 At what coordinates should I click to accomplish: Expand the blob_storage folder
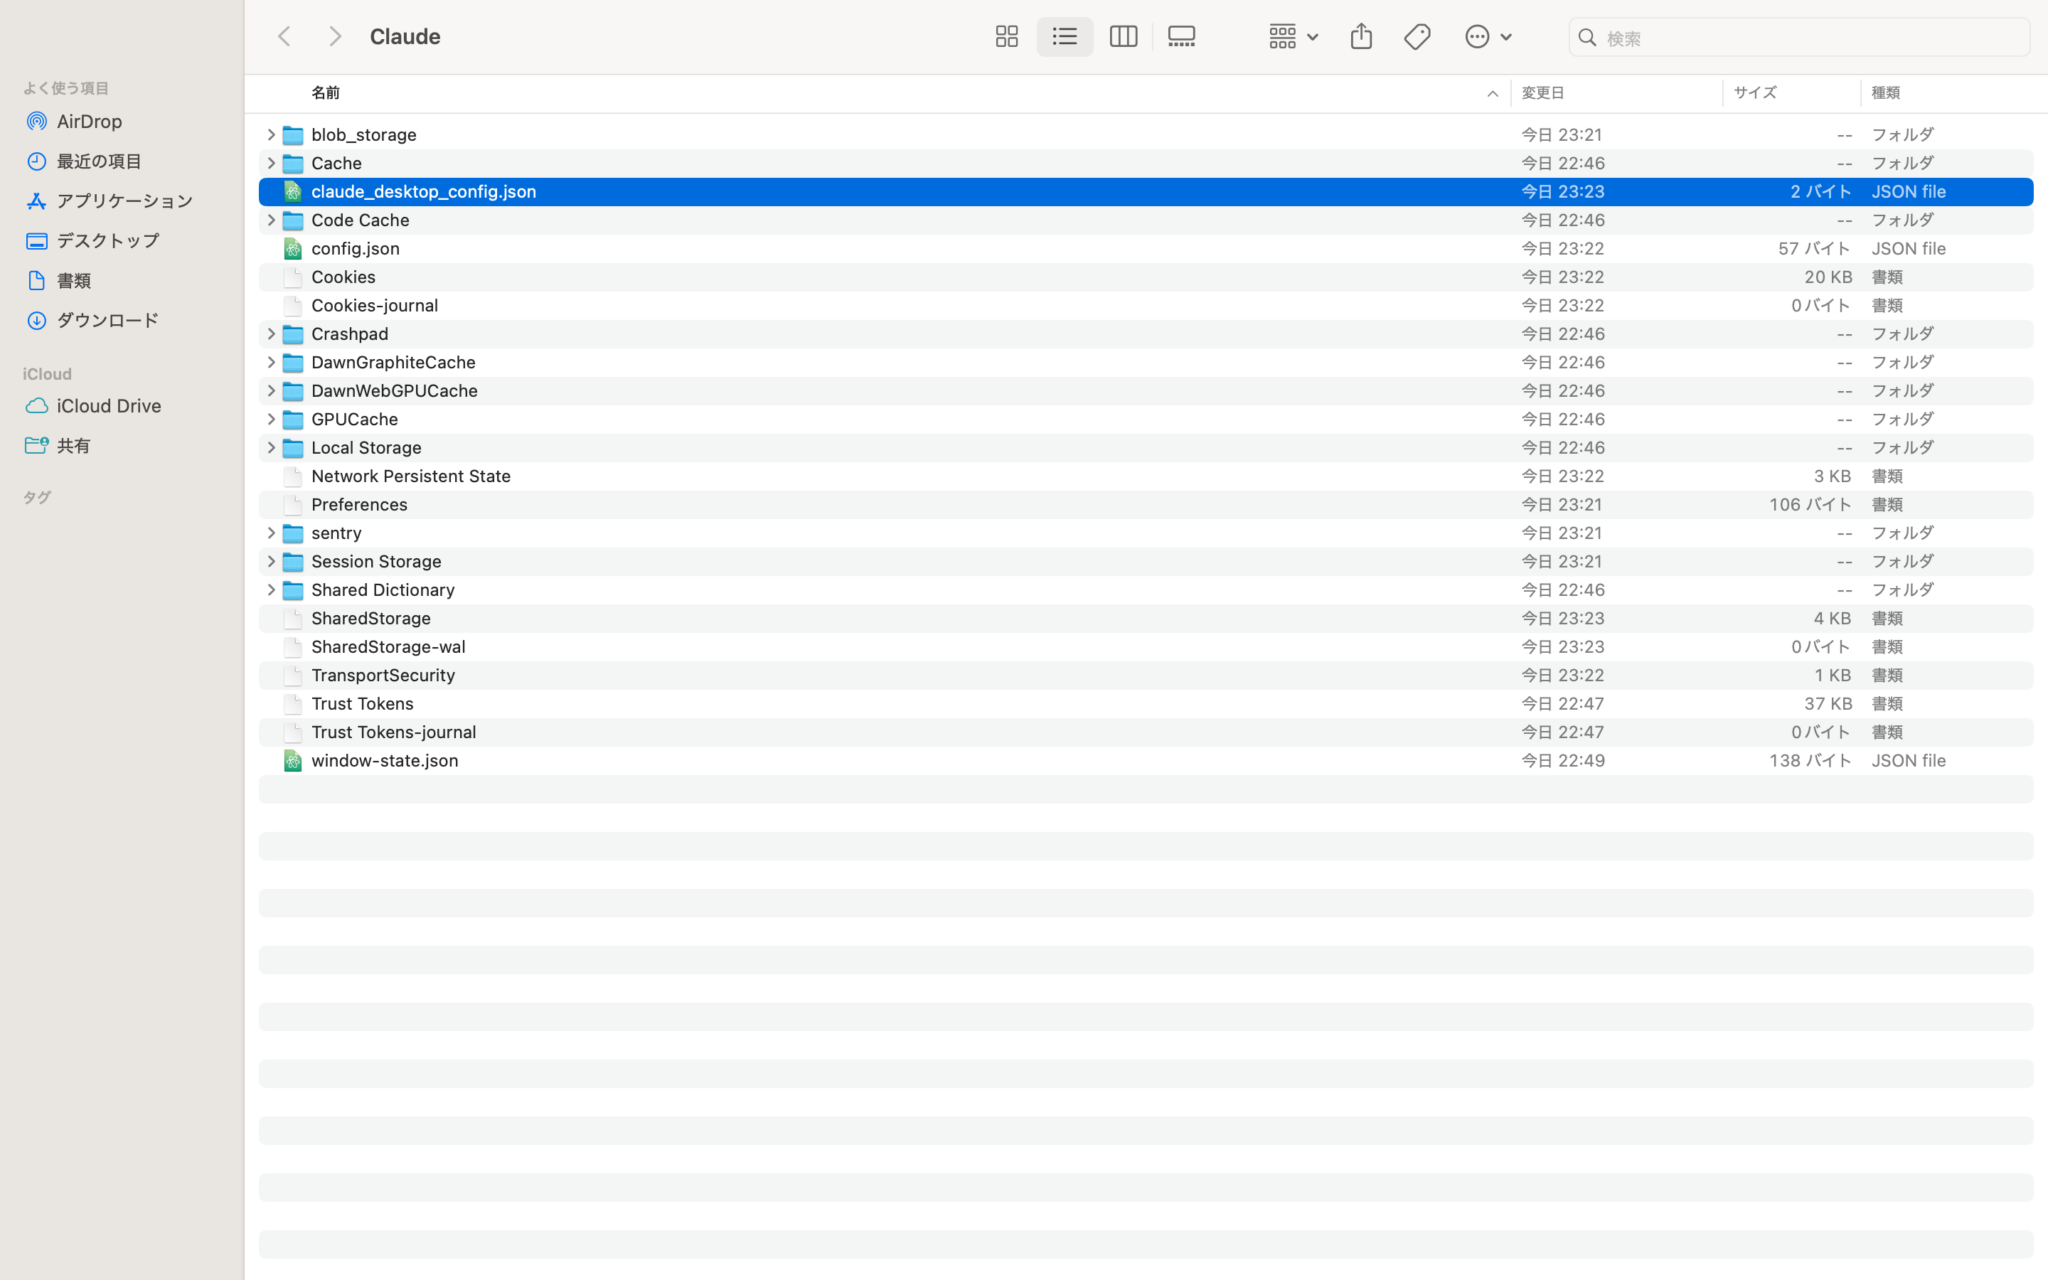pos(271,134)
